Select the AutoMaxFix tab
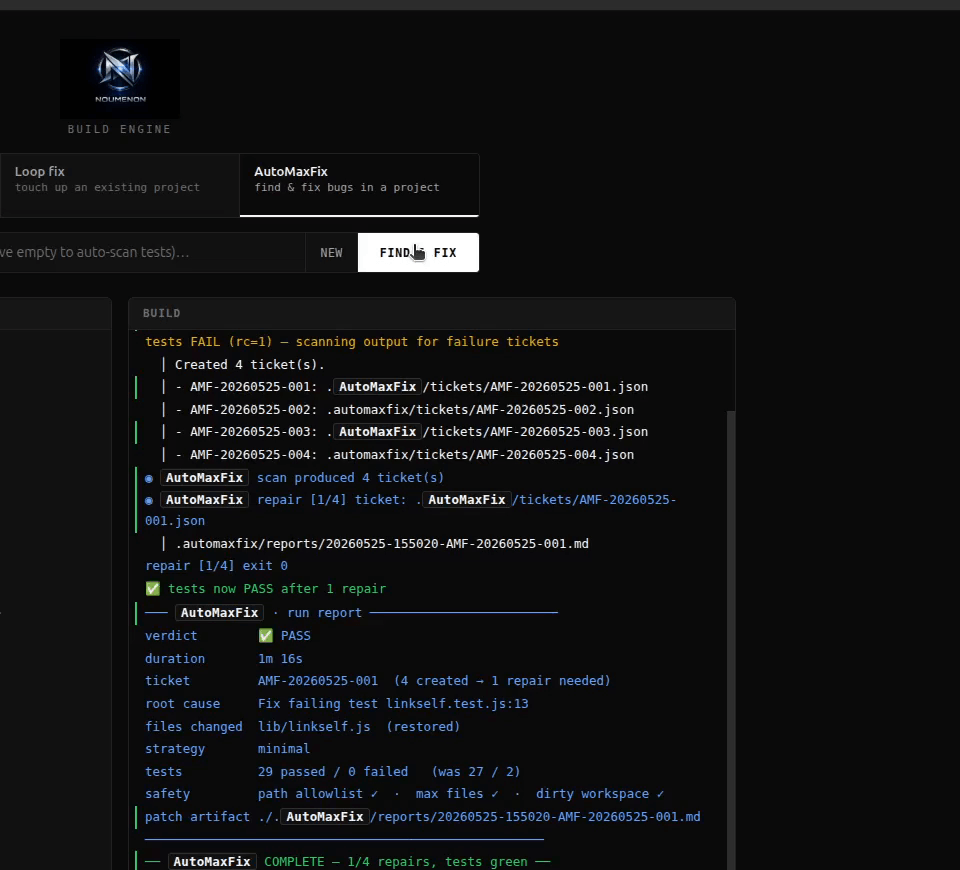 click(359, 185)
